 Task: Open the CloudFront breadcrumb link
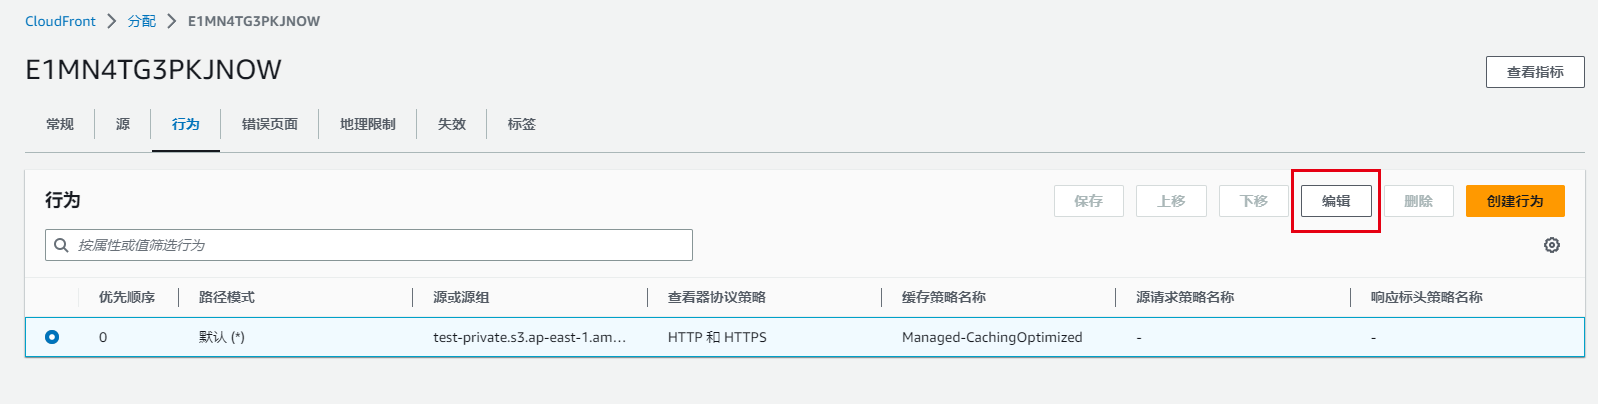pos(61,21)
